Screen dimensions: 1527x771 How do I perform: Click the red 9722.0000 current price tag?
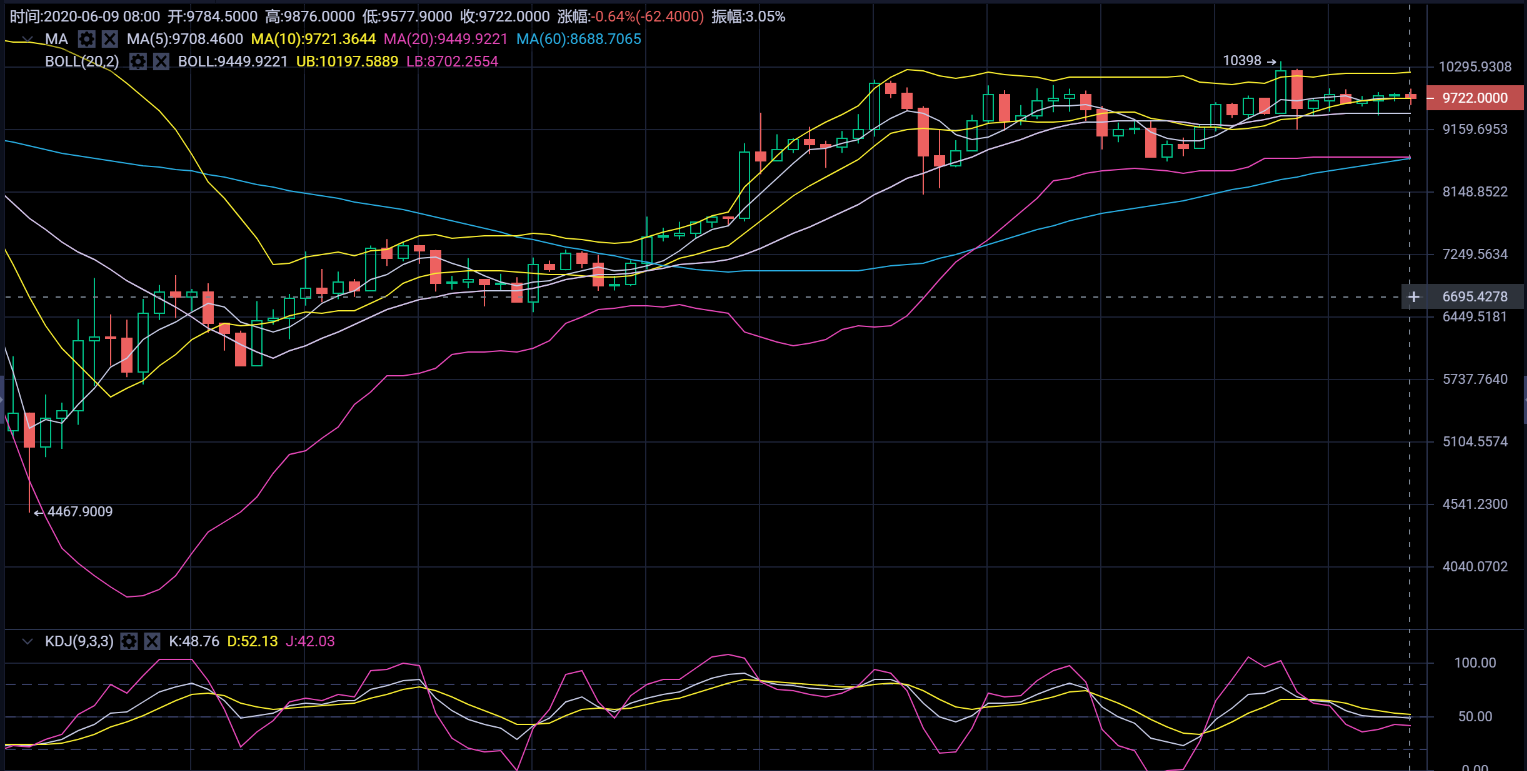tap(1476, 98)
